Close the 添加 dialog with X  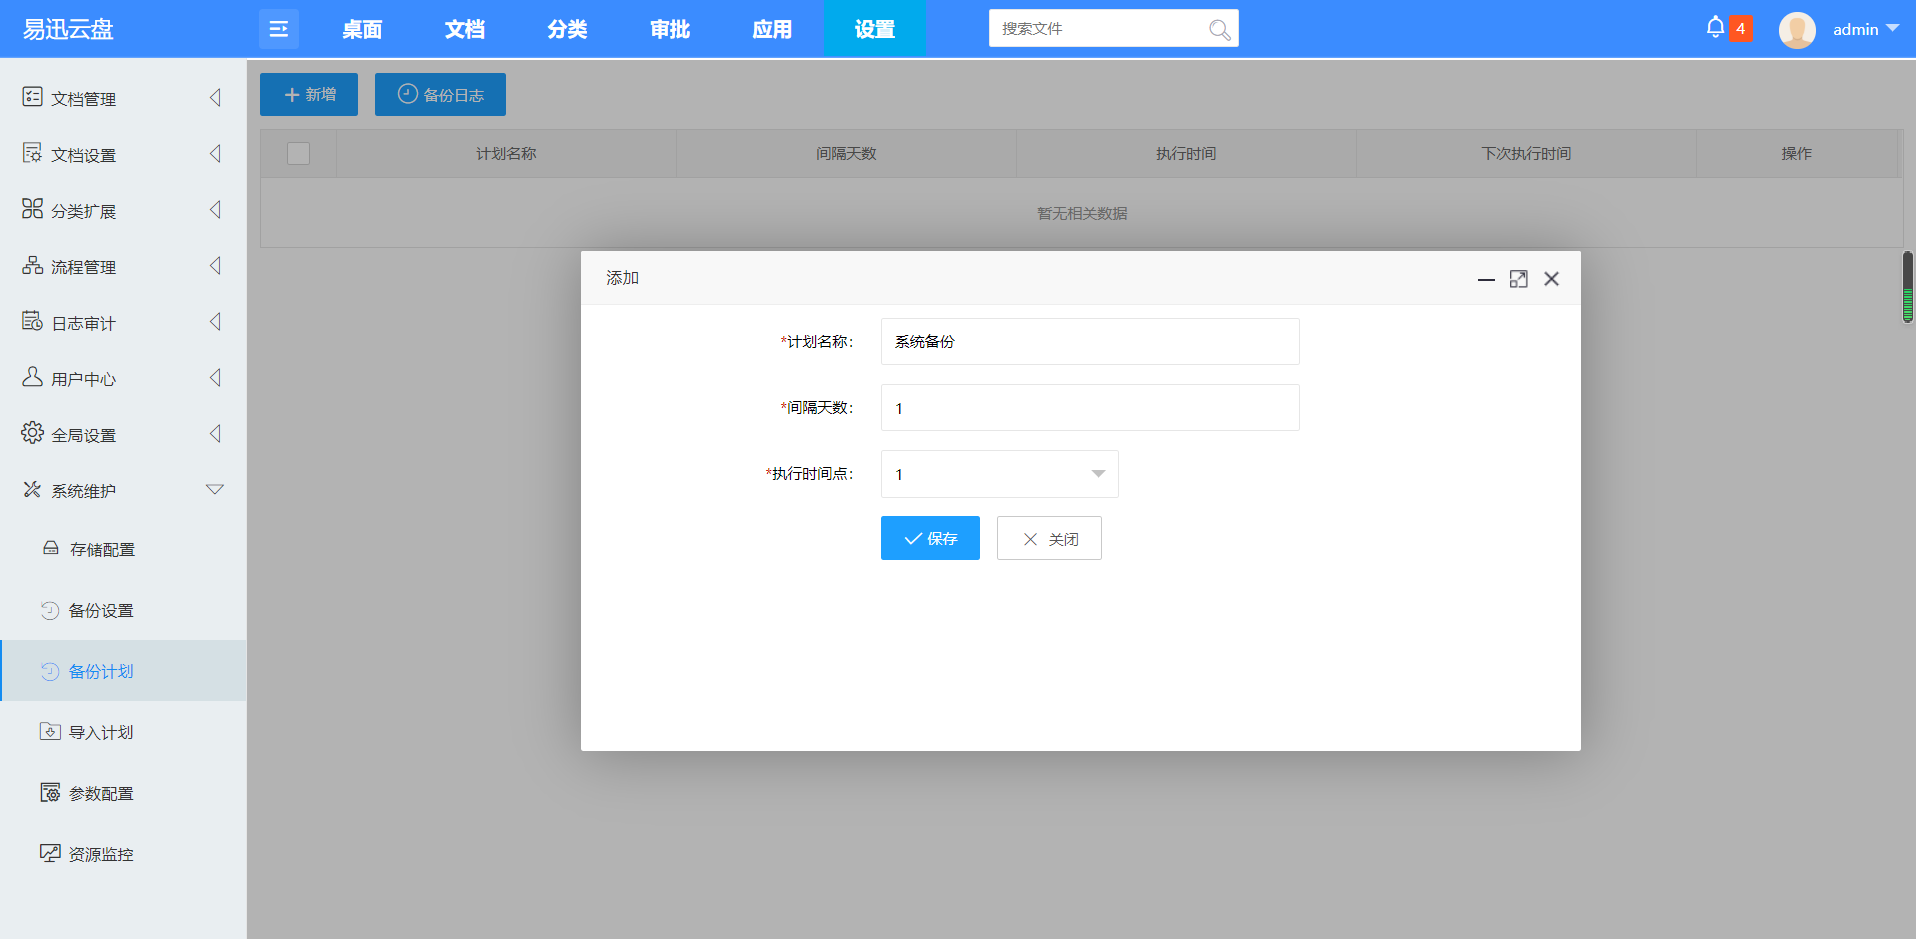[1551, 279]
